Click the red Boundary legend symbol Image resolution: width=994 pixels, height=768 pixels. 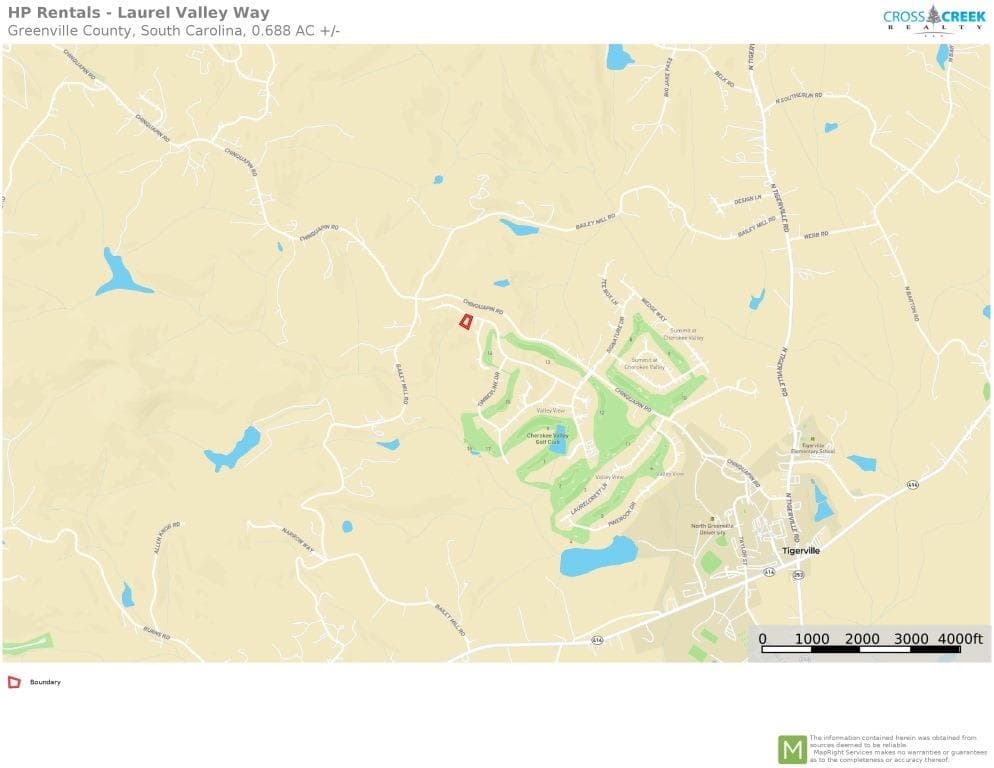14,682
